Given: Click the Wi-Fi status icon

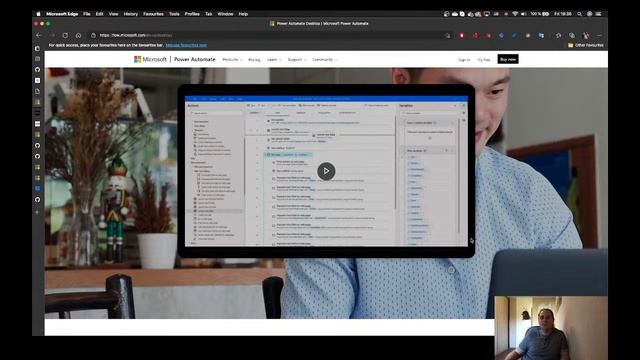Looking at the screenshot, I should [515, 14].
